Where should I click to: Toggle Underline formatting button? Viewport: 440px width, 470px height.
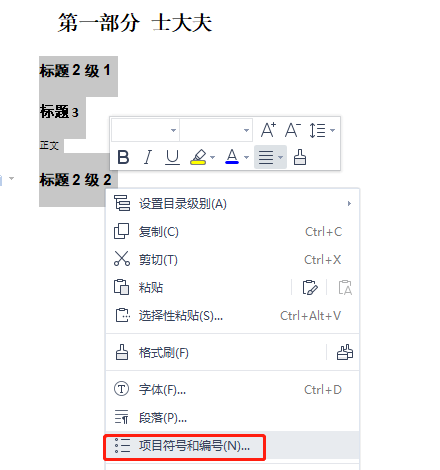click(x=172, y=157)
